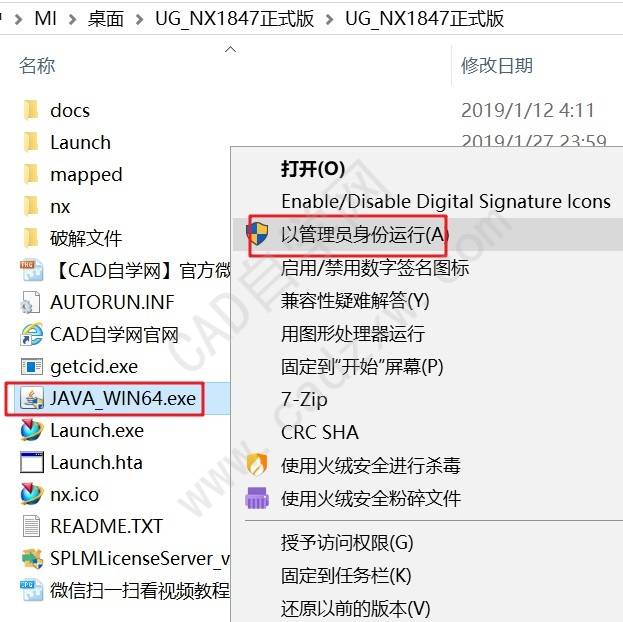Click the 修改日期 column header
The width and height of the screenshot is (623, 622).
click(x=497, y=66)
